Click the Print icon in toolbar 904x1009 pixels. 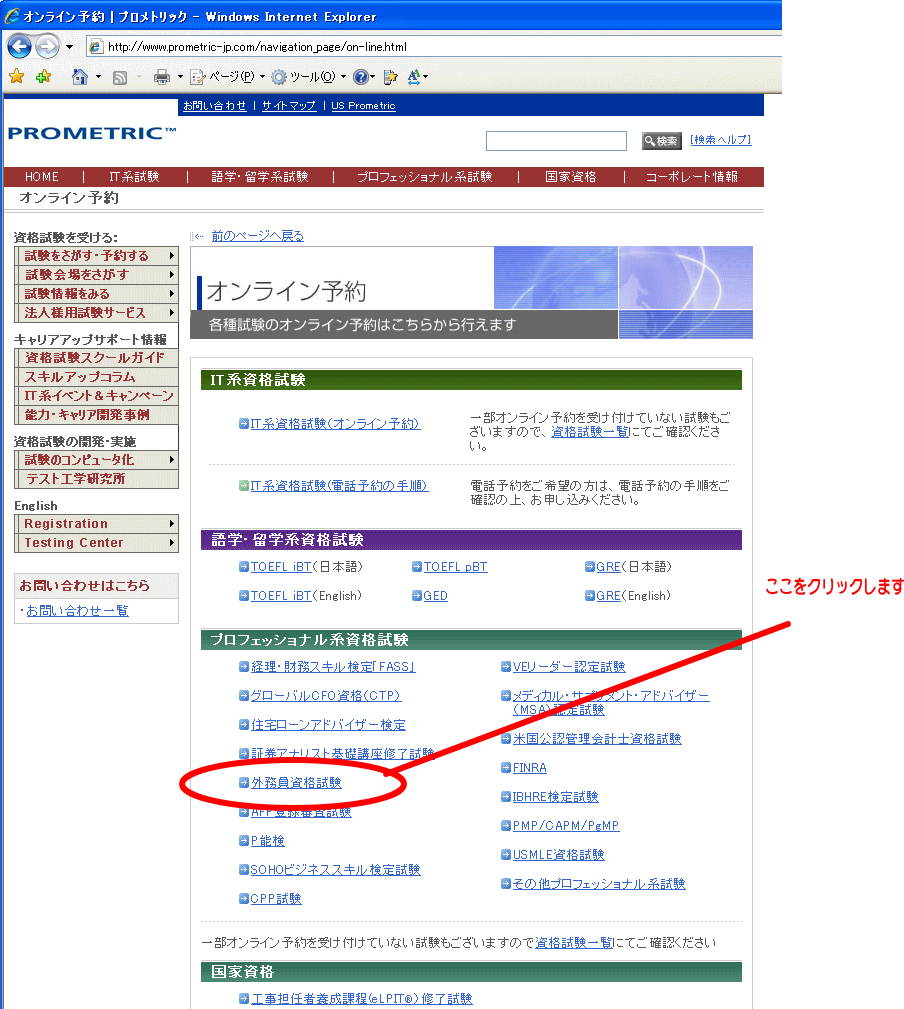pyautogui.click(x=161, y=77)
